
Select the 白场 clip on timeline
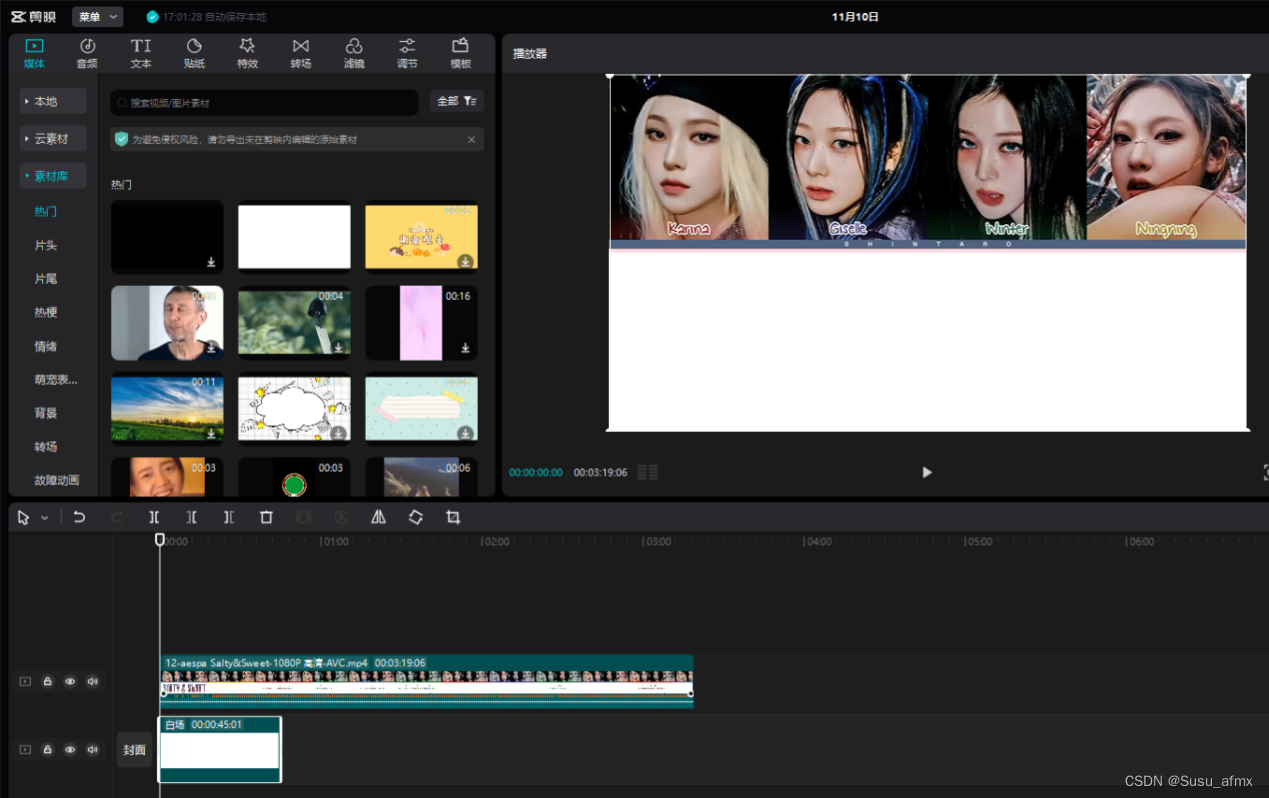click(x=220, y=749)
